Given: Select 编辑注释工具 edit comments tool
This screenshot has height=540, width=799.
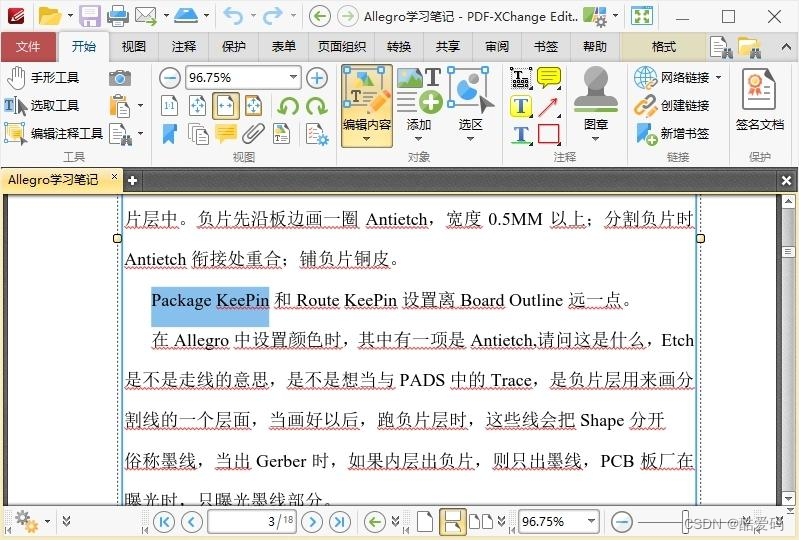Looking at the screenshot, I should click(54, 134).
